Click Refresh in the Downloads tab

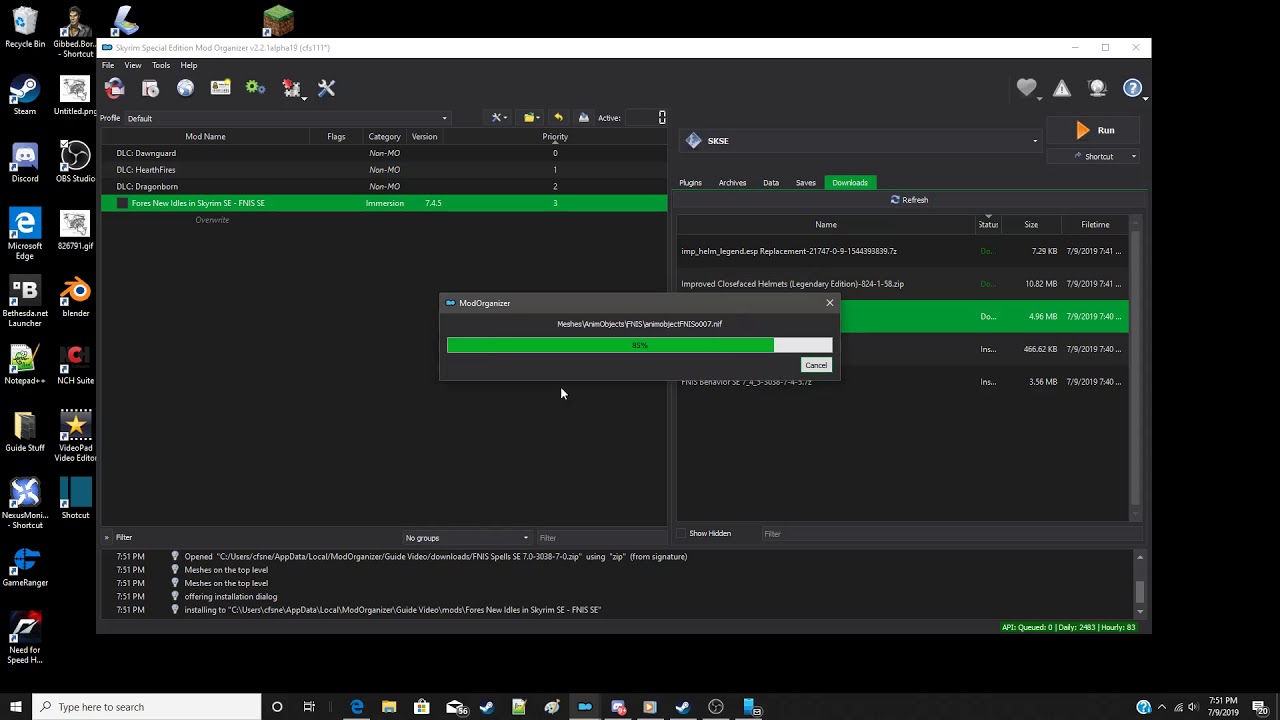(x=909, y=200)
